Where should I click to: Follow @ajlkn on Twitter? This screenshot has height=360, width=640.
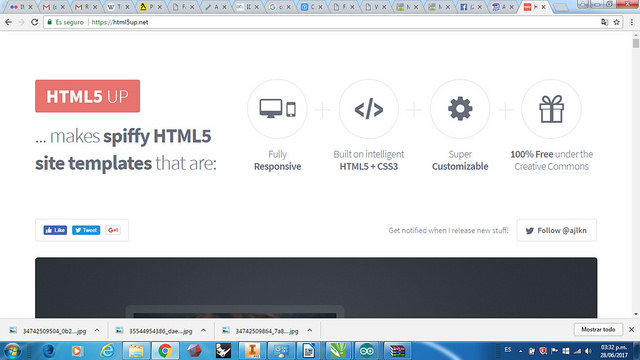pos(557,230)
